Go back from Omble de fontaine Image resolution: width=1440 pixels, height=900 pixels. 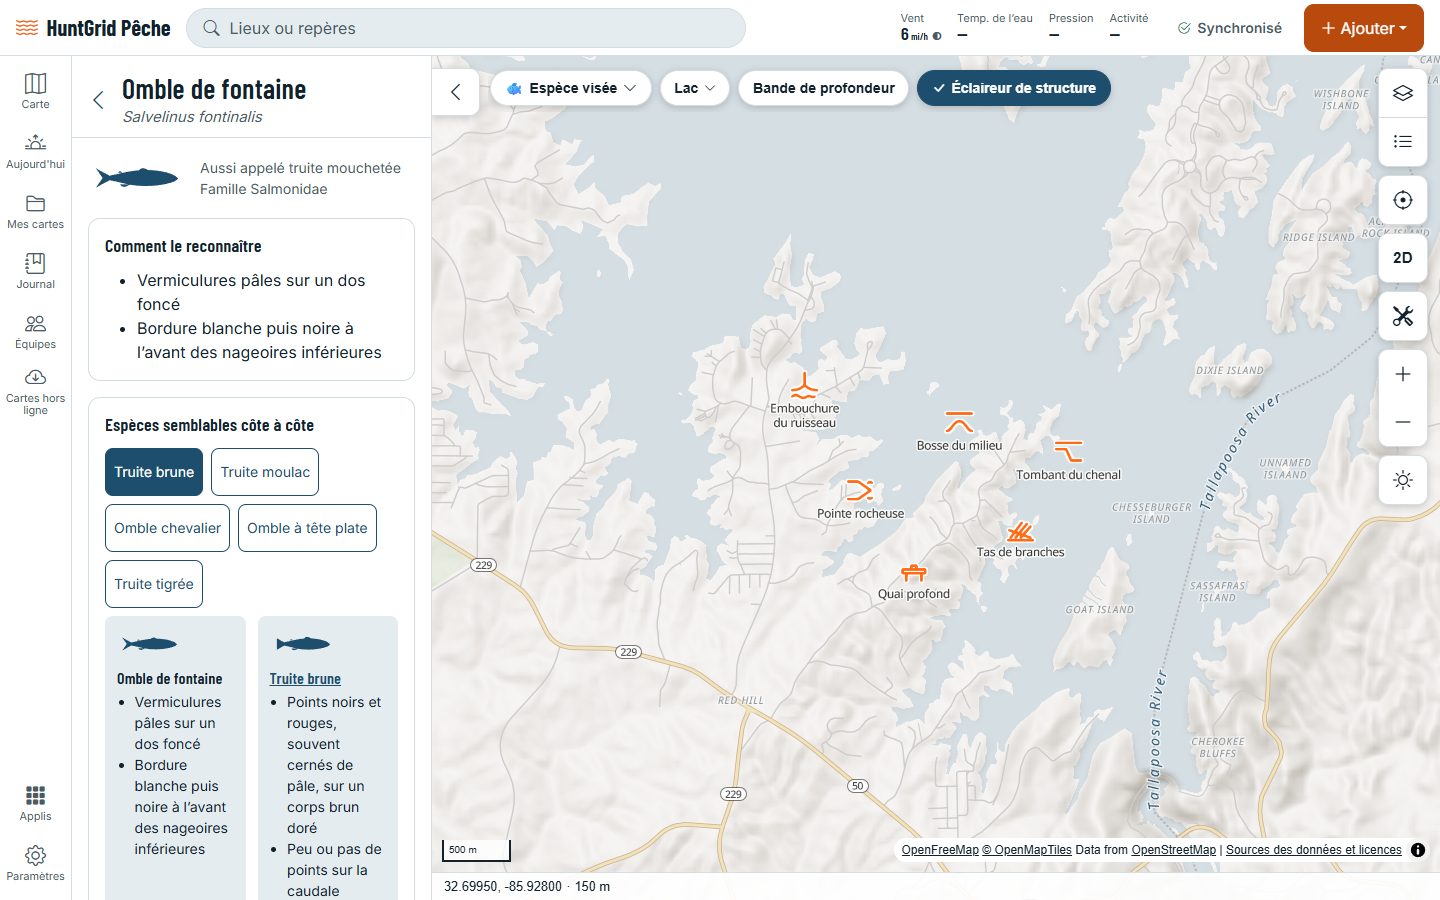point(98,100)
